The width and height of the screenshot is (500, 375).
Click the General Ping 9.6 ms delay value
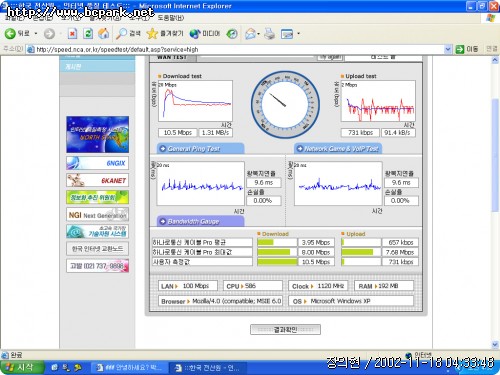[264, 182]
